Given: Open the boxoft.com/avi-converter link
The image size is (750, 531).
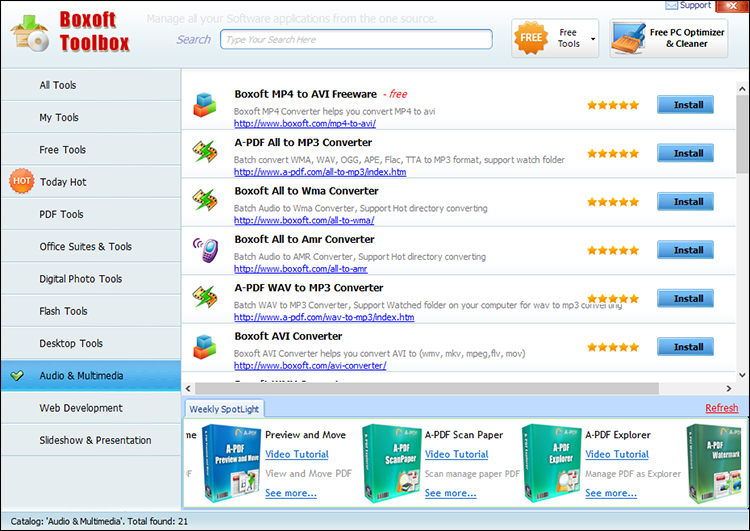Looking at the screenshot, I should (x=310, y=365).
